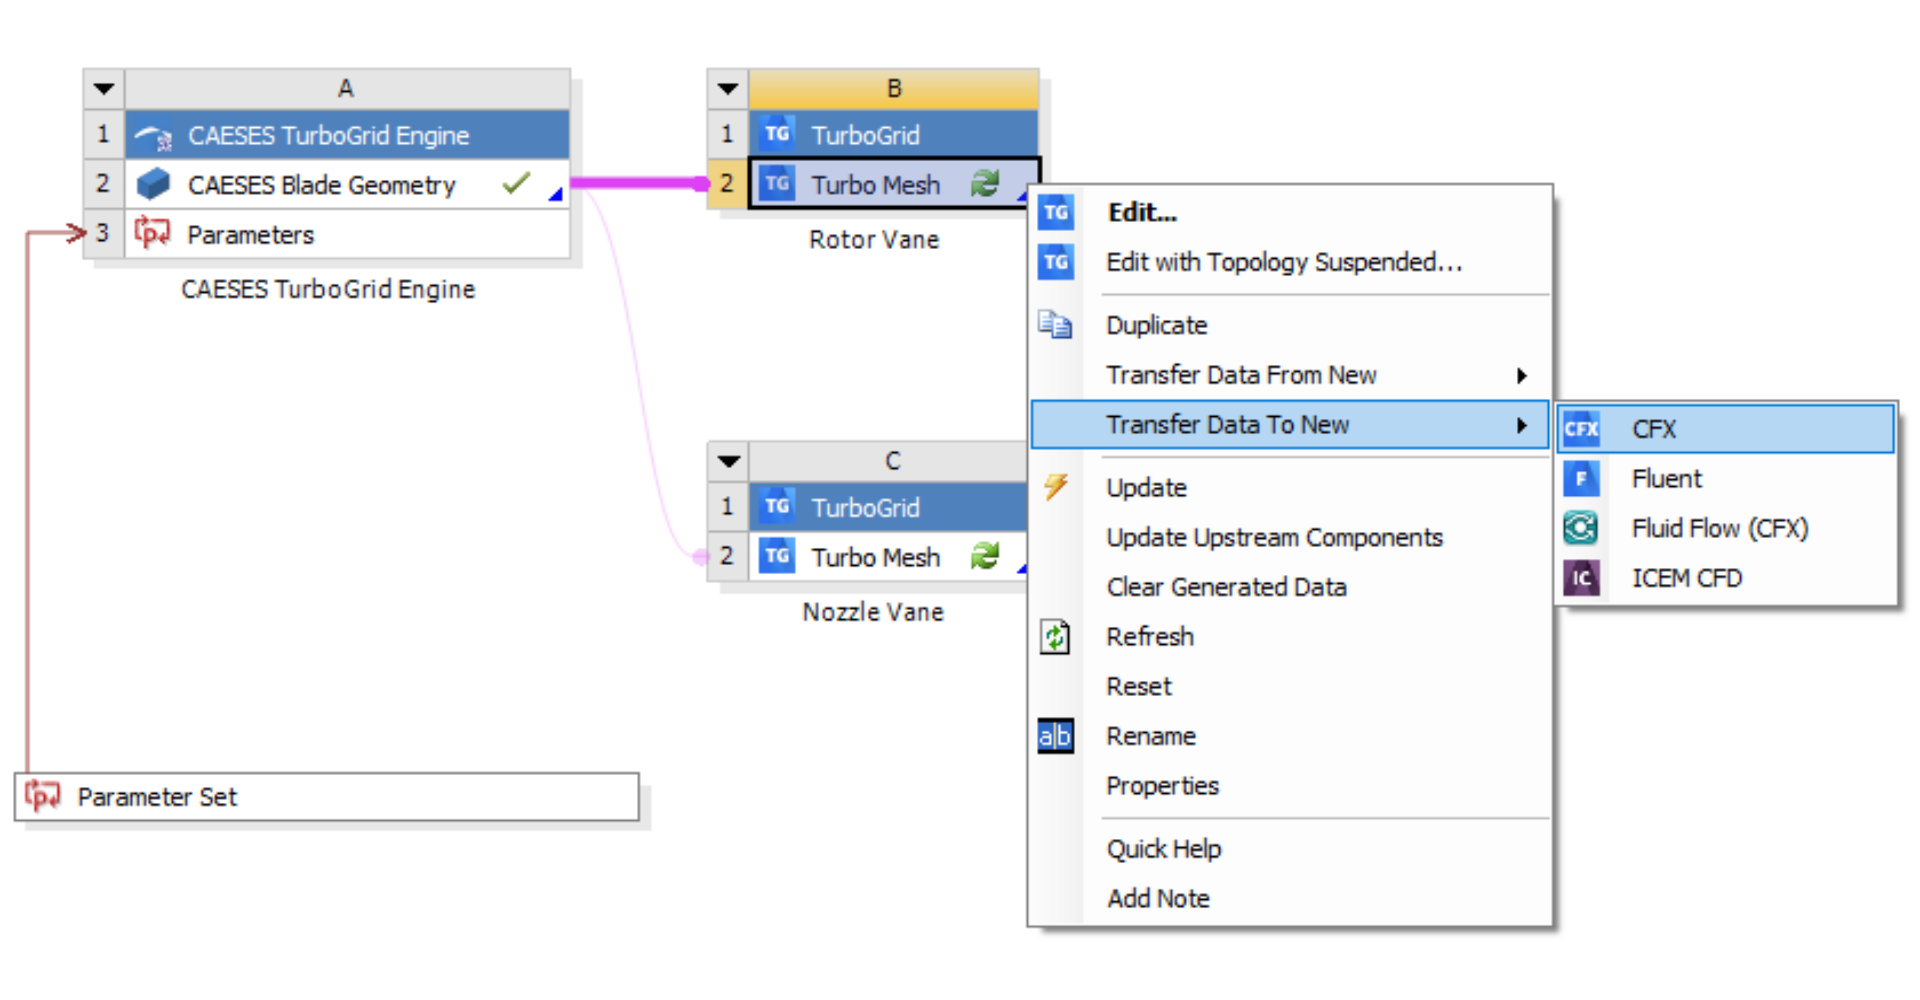Select Rename in the context menu
The image size is (1920, 1000).
tap(1290, 736)
